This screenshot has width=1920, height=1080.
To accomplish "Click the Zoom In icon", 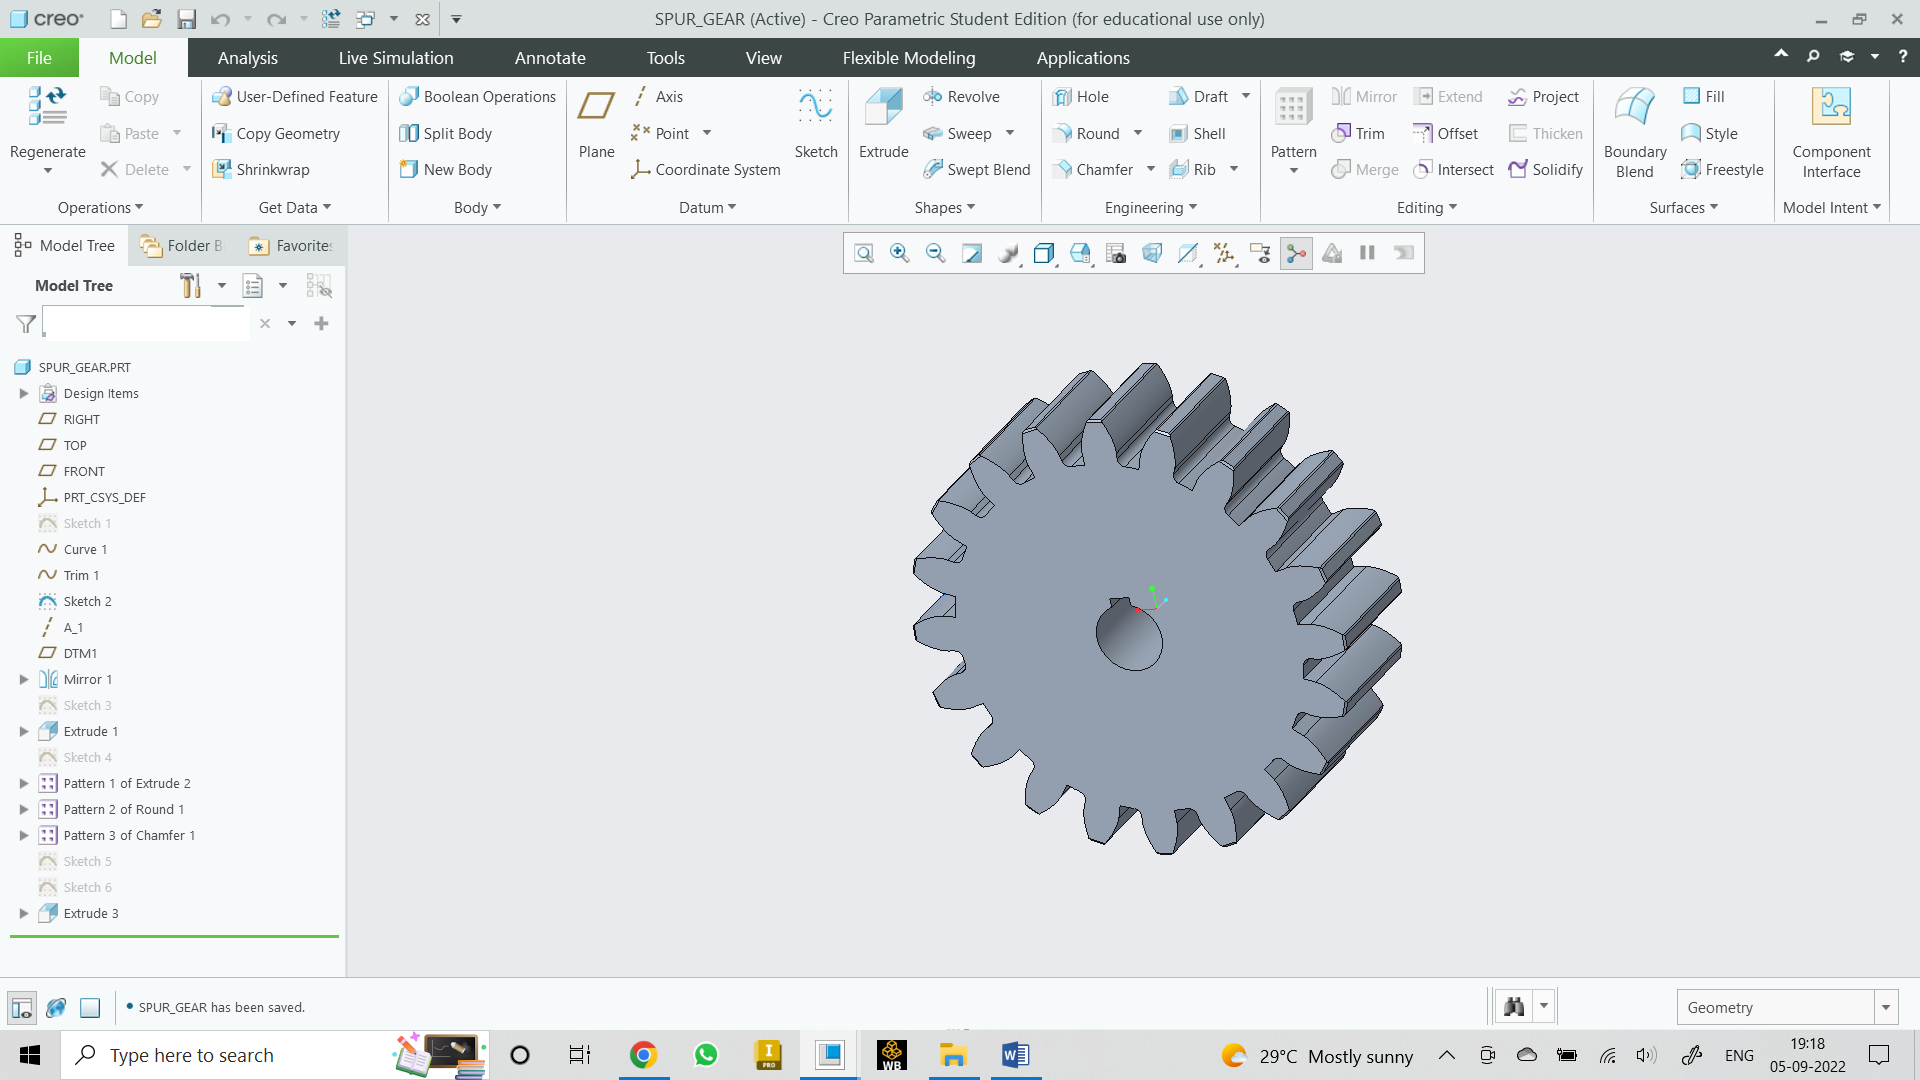I will [x=900, y=253].
